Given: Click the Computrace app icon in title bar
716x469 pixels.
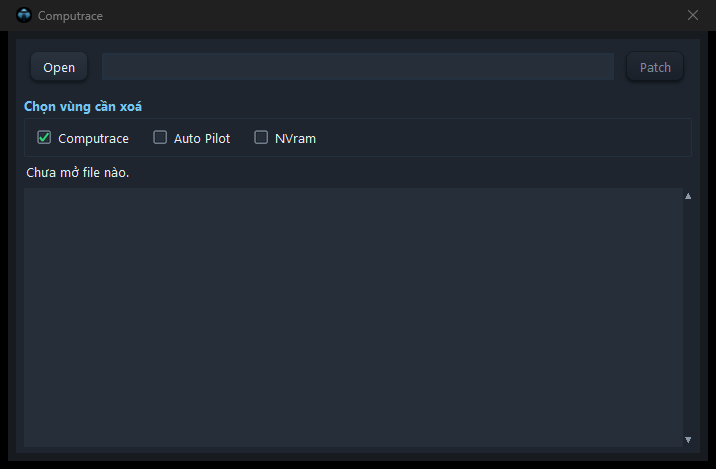Looking at the screenshot, I should point(24,15).
